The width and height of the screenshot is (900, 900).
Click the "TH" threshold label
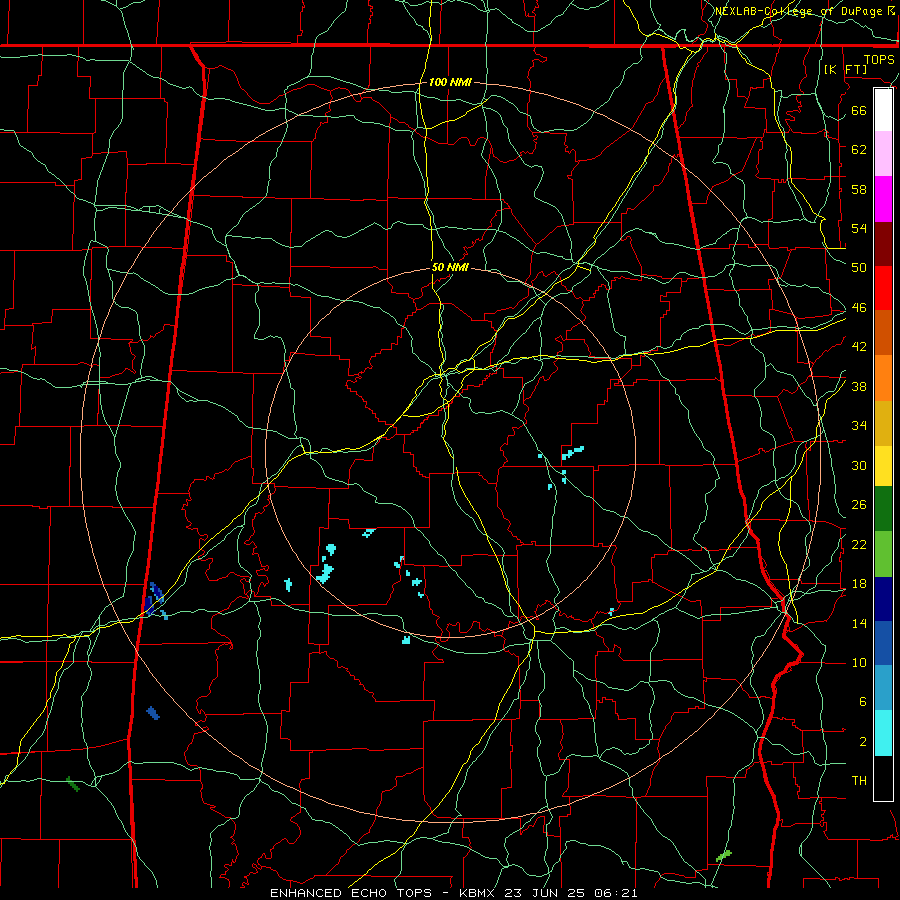[859, 781]
